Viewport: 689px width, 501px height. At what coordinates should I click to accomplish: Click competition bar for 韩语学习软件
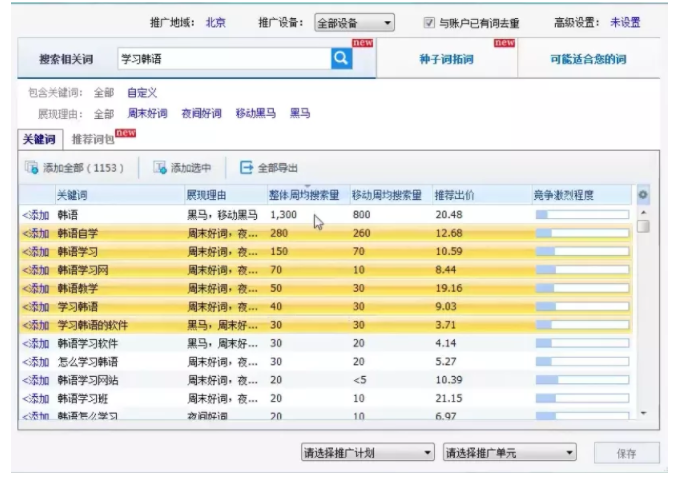(x=582, y=343)
